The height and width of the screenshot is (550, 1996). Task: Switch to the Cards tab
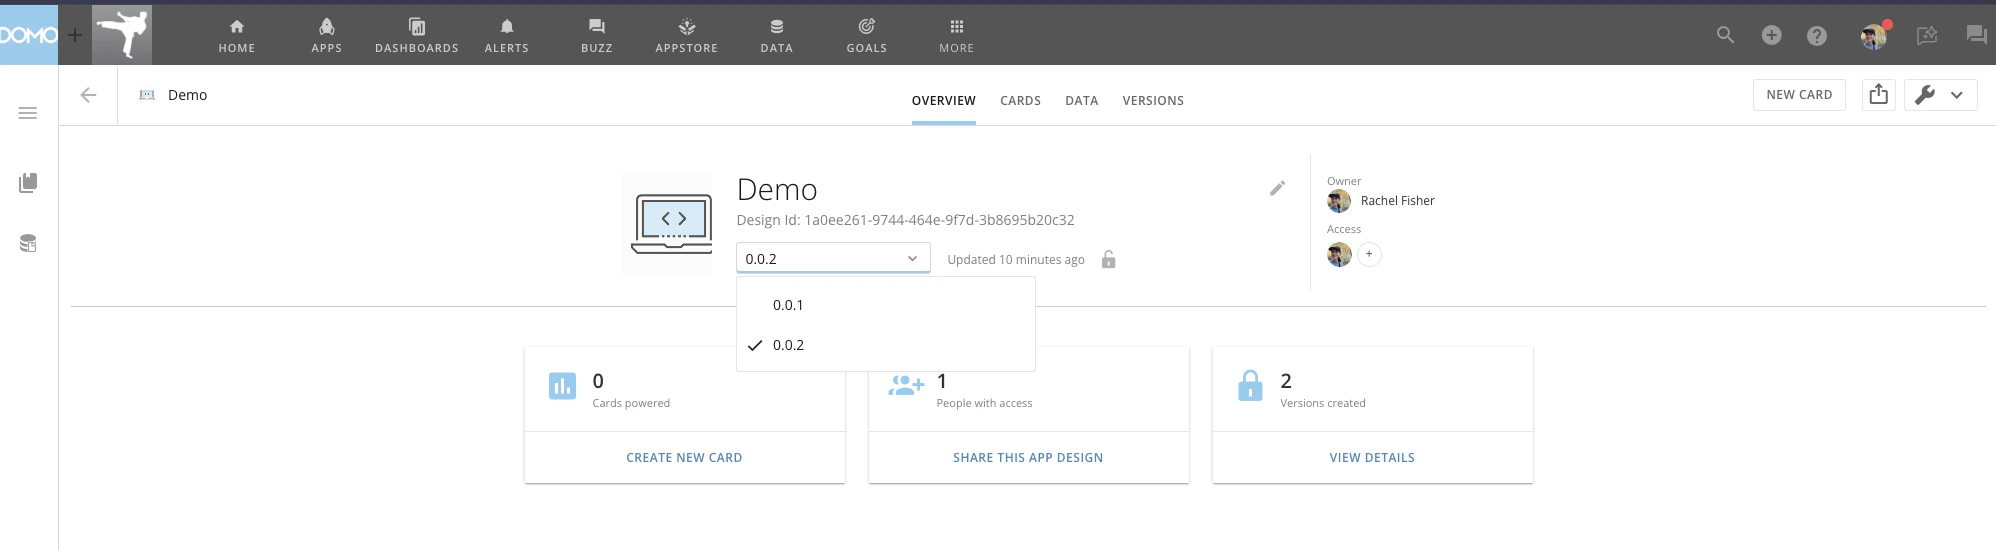[x=1020, y=101]
